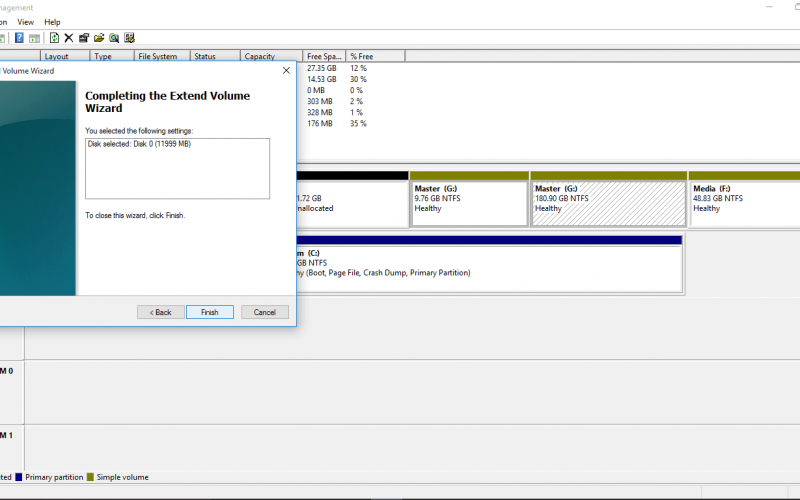Screen dimensions: 800x500
Task: Sort by the Layout column header
Action: tap(65, 56)
